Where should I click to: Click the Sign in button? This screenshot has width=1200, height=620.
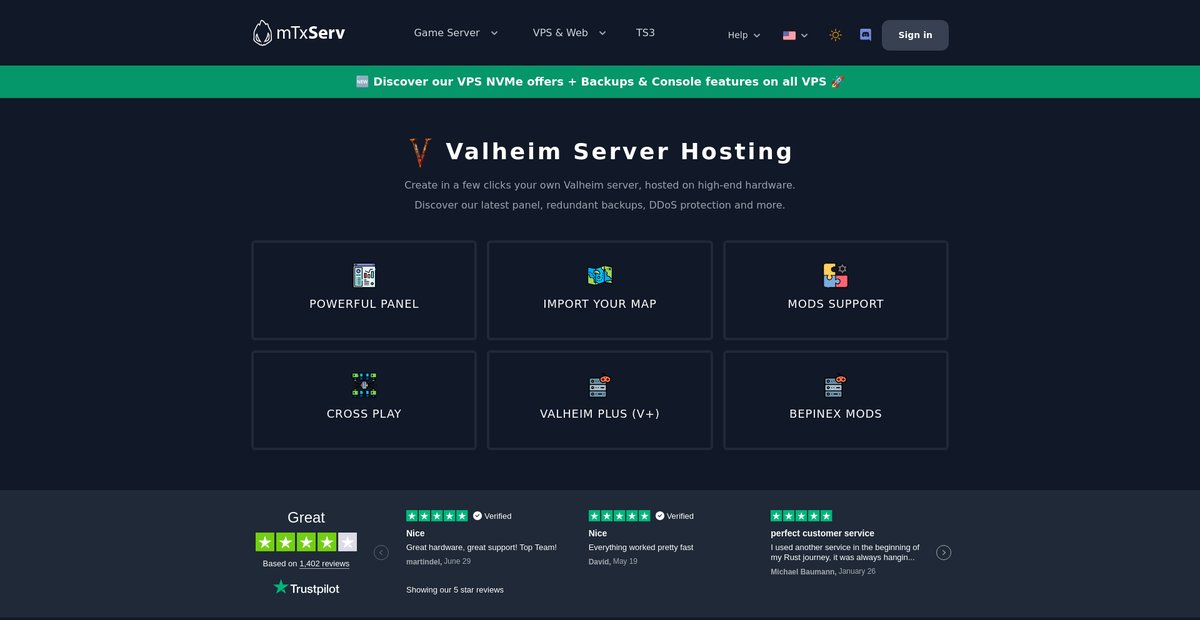[915, 35]
